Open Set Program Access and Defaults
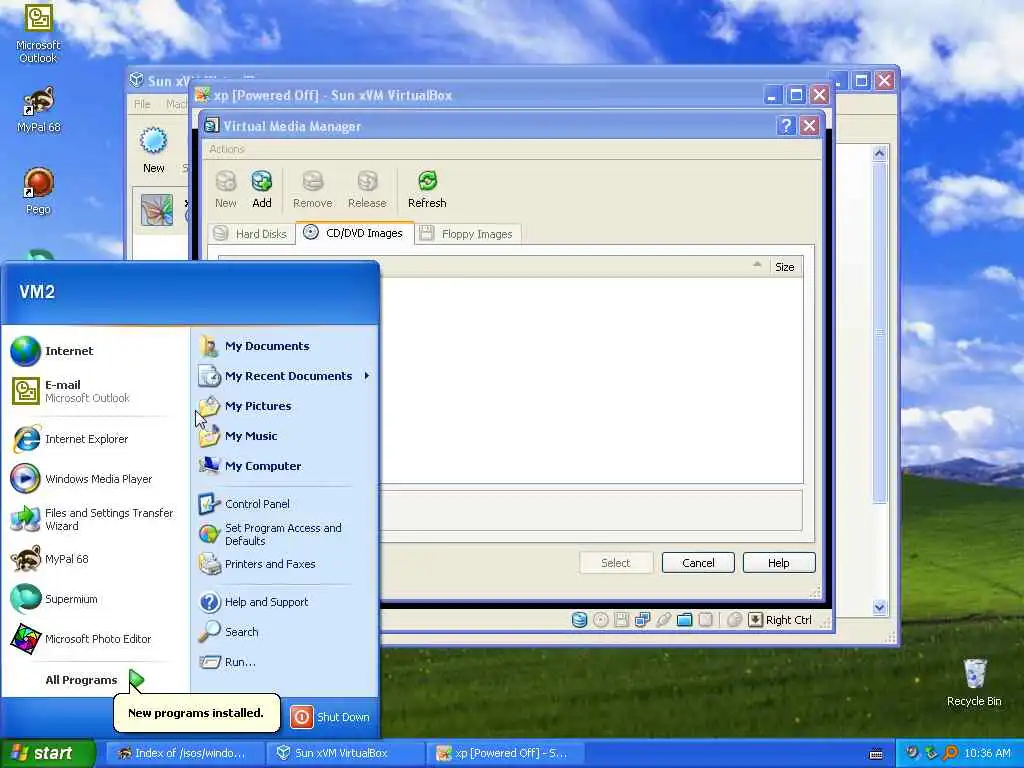Image resolution: width=1024 pixels, height=768 pixels. [x=285, y=534]
